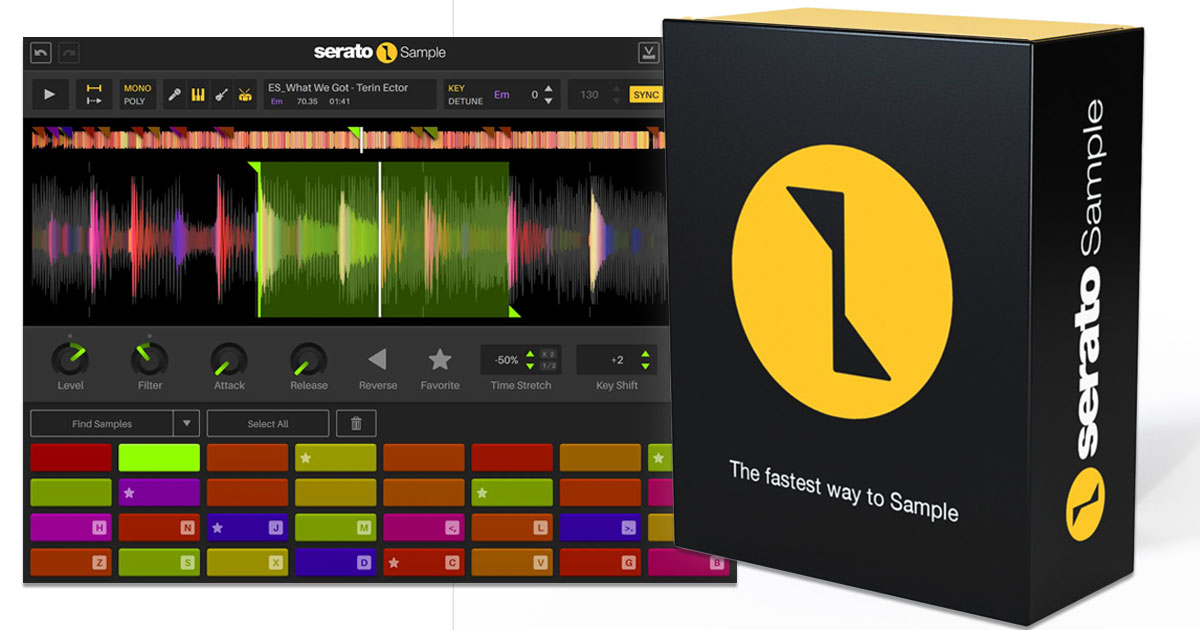
Task: Switch to KEY mode in Key/Detune control
Action: pos(458,88)
